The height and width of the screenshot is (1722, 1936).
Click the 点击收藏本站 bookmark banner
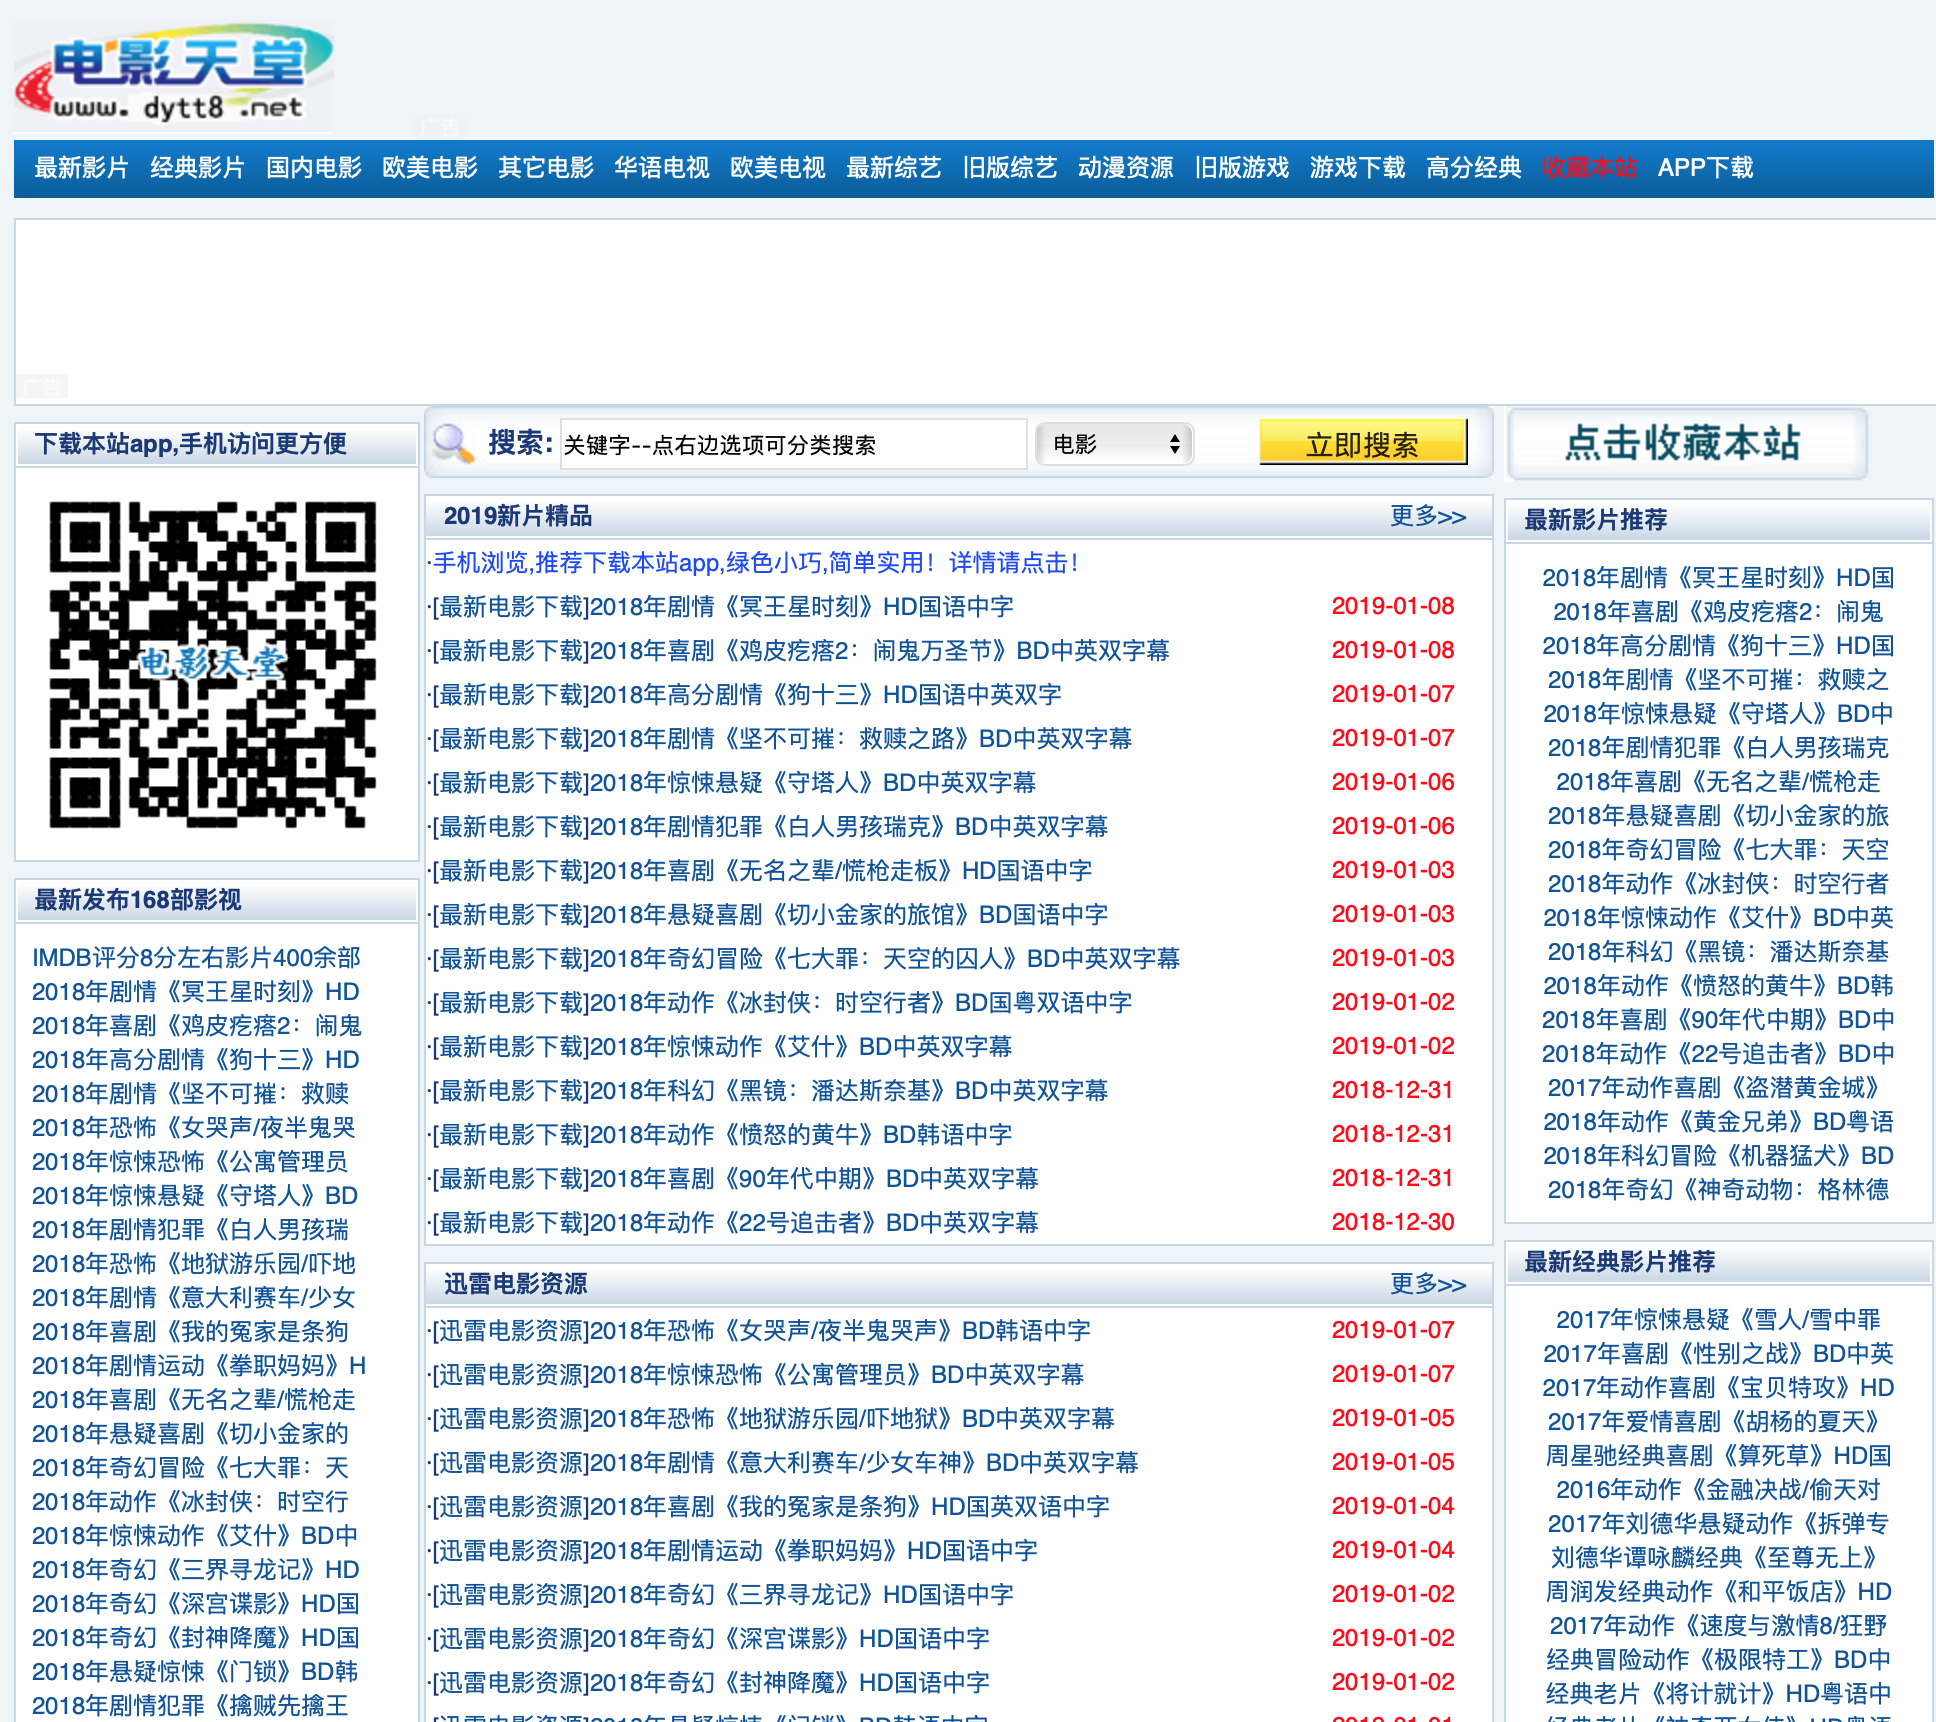point(1685,444)
